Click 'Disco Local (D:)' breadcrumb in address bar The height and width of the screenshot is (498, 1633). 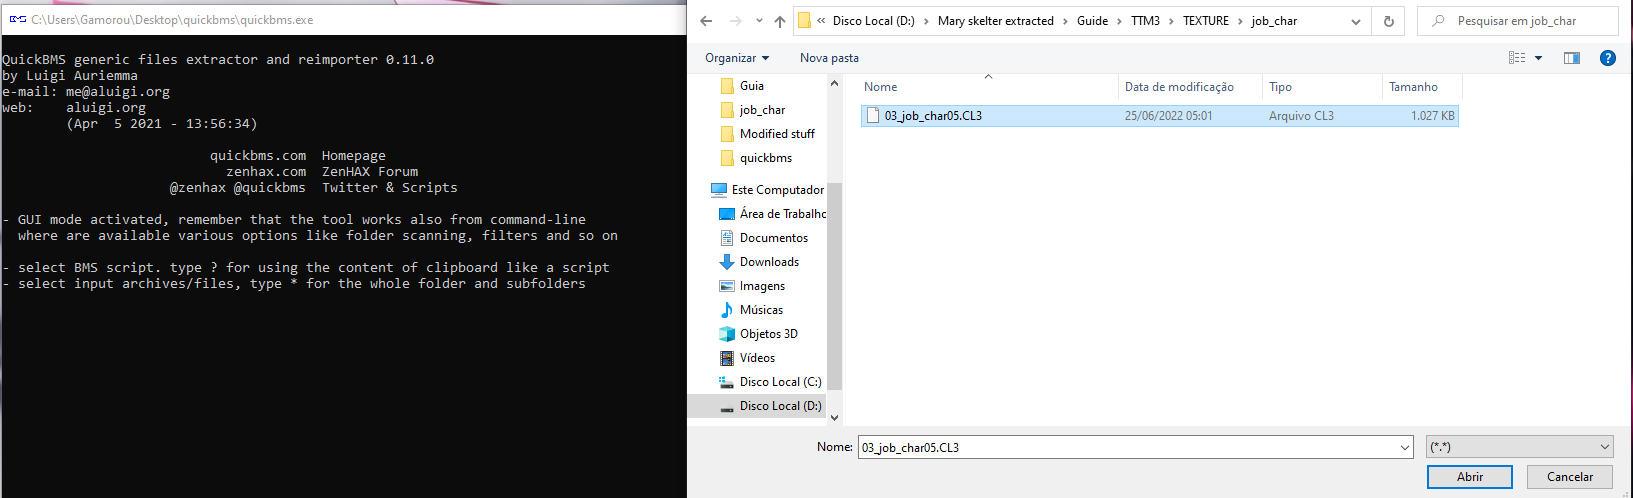[873, 21]
